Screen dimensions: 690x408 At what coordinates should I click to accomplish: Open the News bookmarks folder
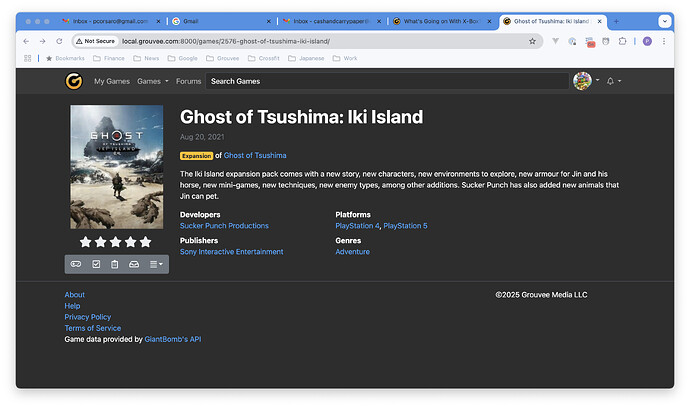coord(146,58)
